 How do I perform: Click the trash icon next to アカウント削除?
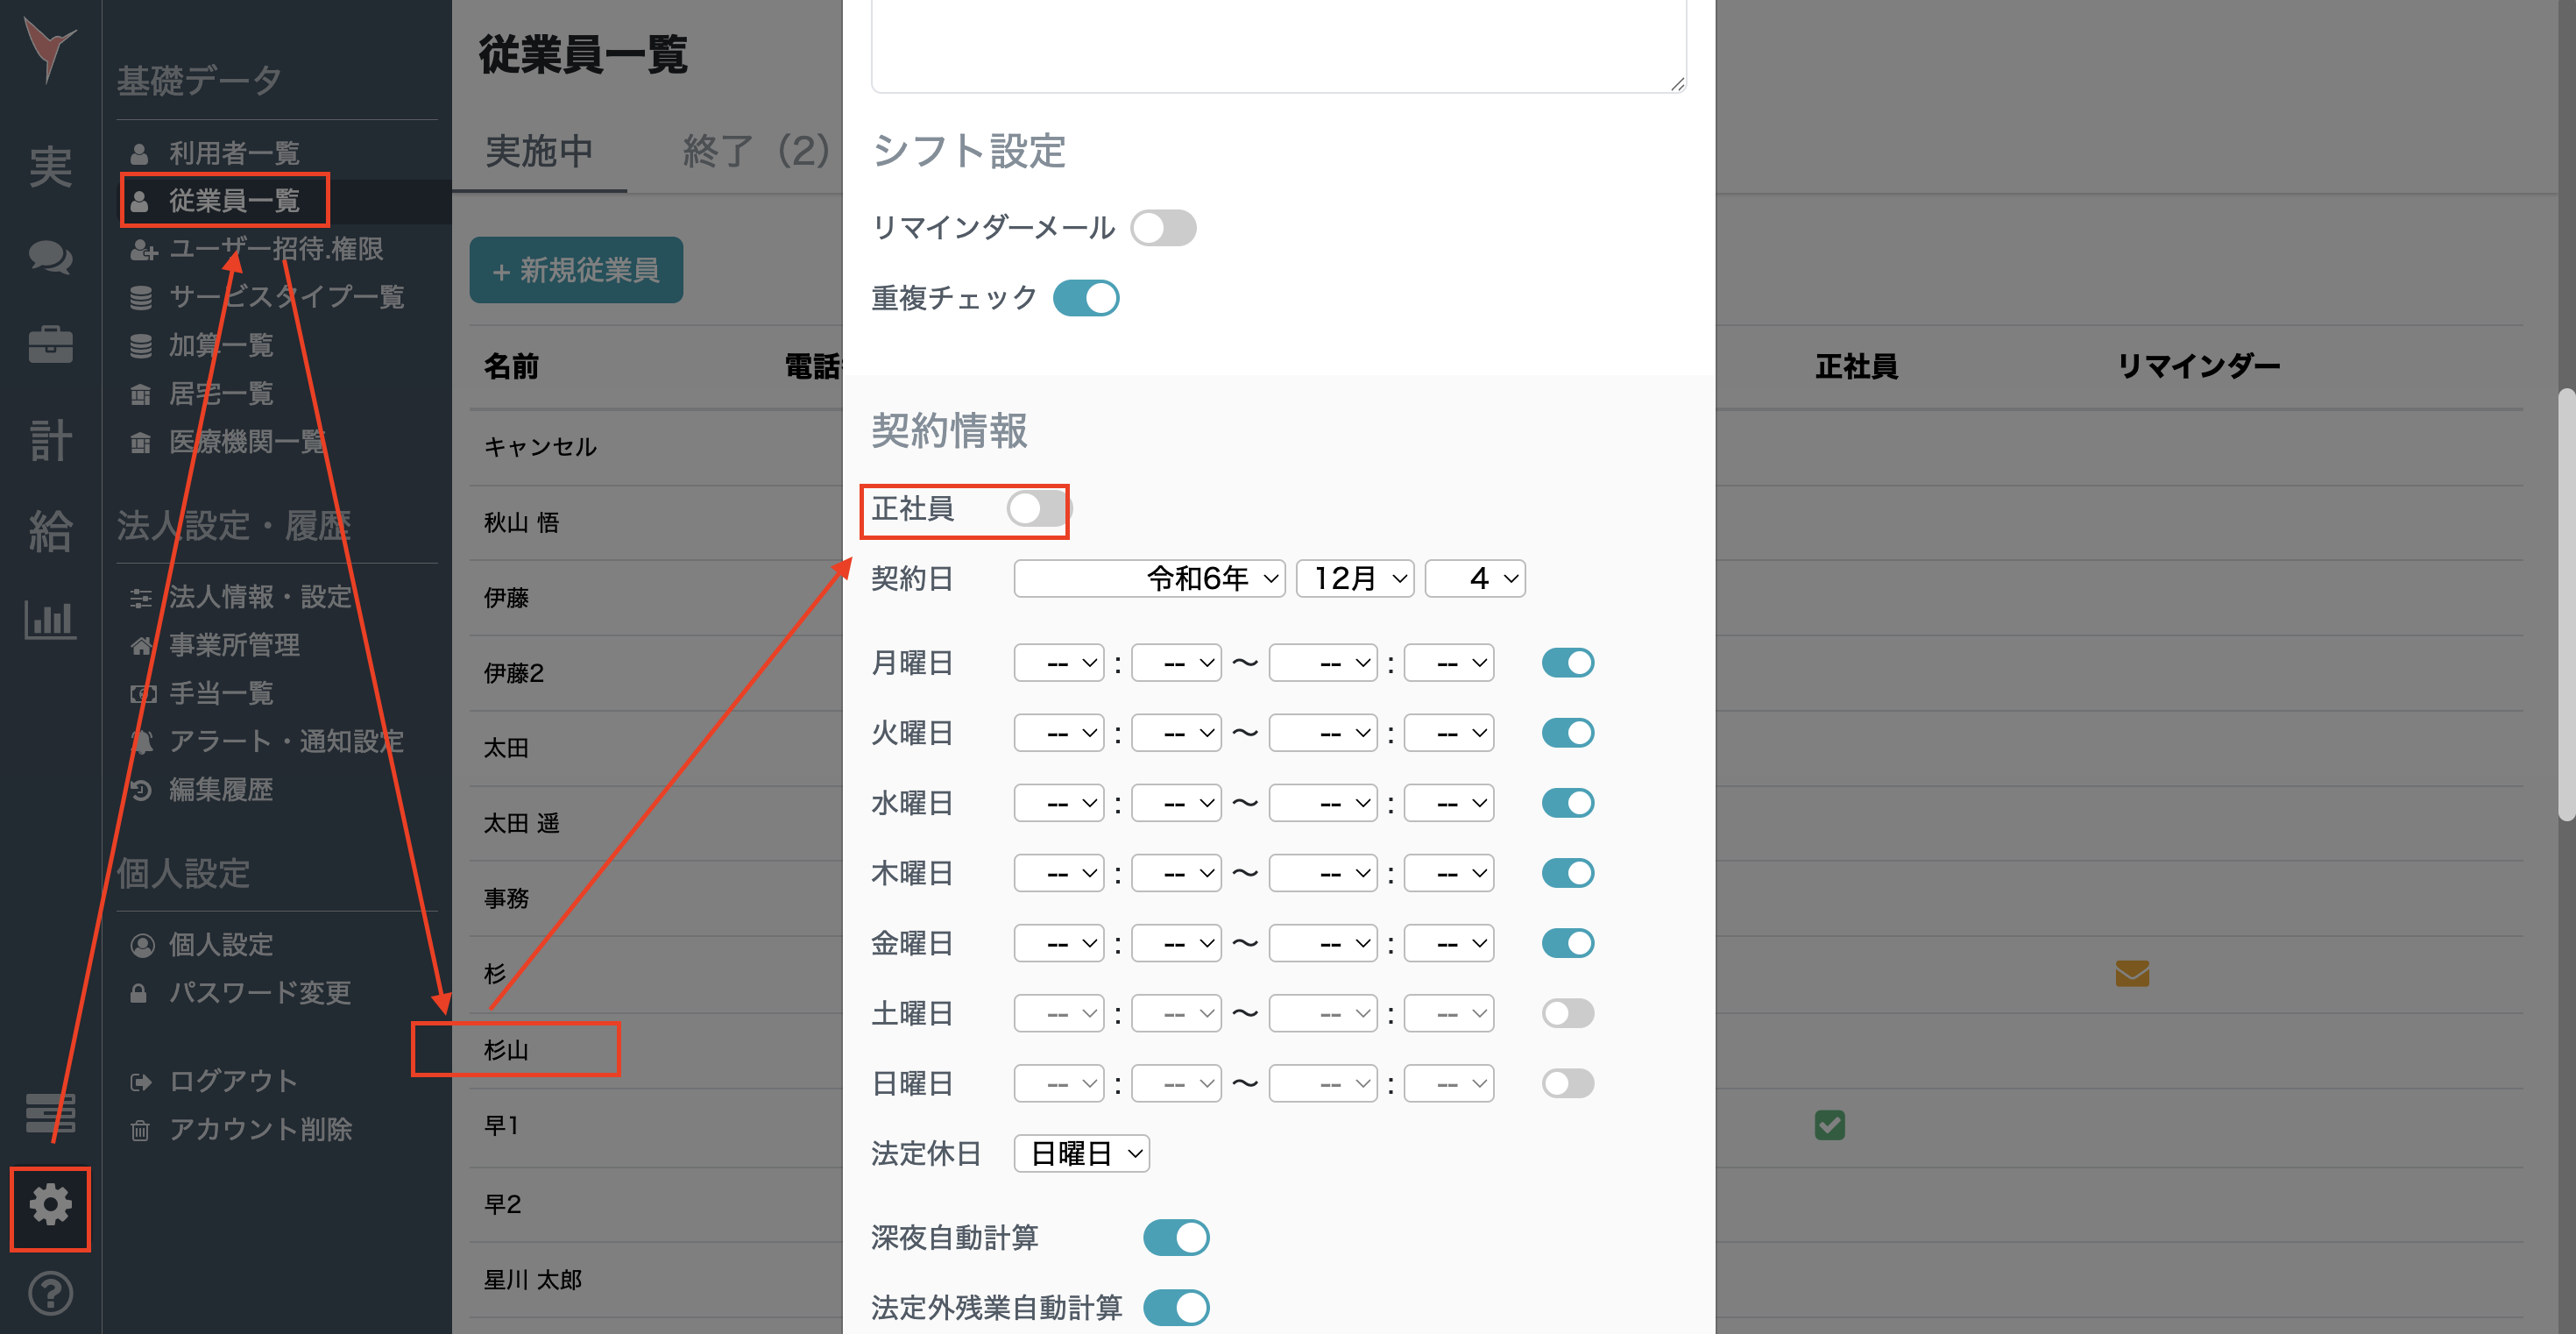click(140, 1130)
